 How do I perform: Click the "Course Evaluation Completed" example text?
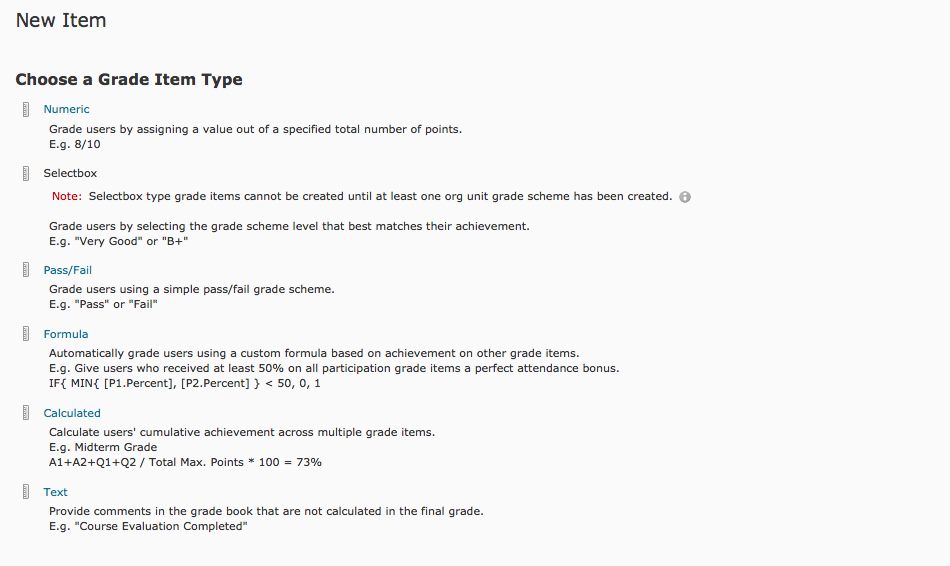pos(160,526)
